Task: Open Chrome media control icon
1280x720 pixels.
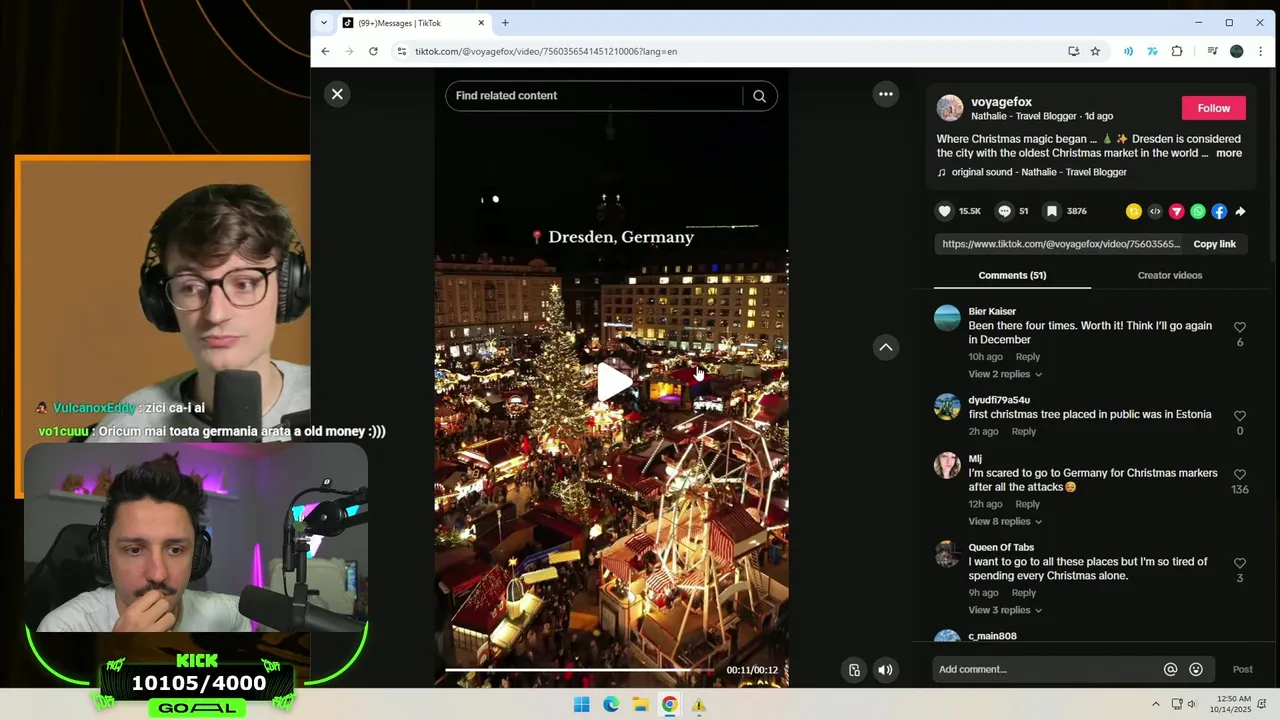Action: tap(1212, 51)
